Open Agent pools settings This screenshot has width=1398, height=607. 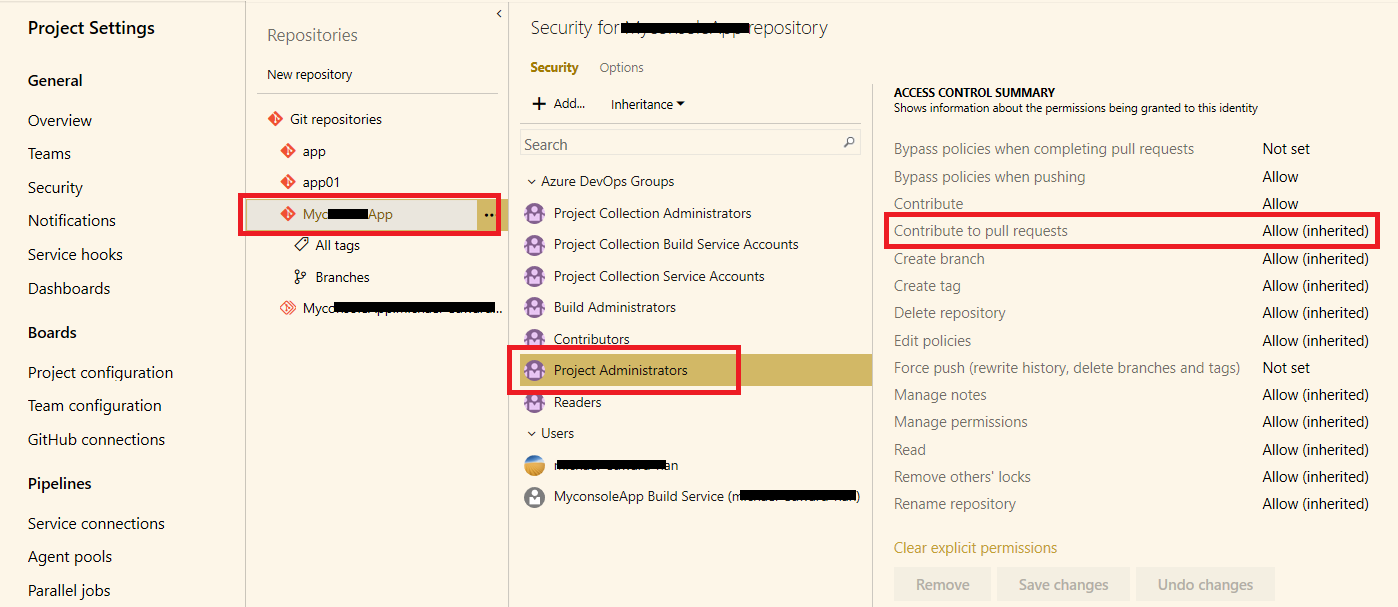point(70,557)
